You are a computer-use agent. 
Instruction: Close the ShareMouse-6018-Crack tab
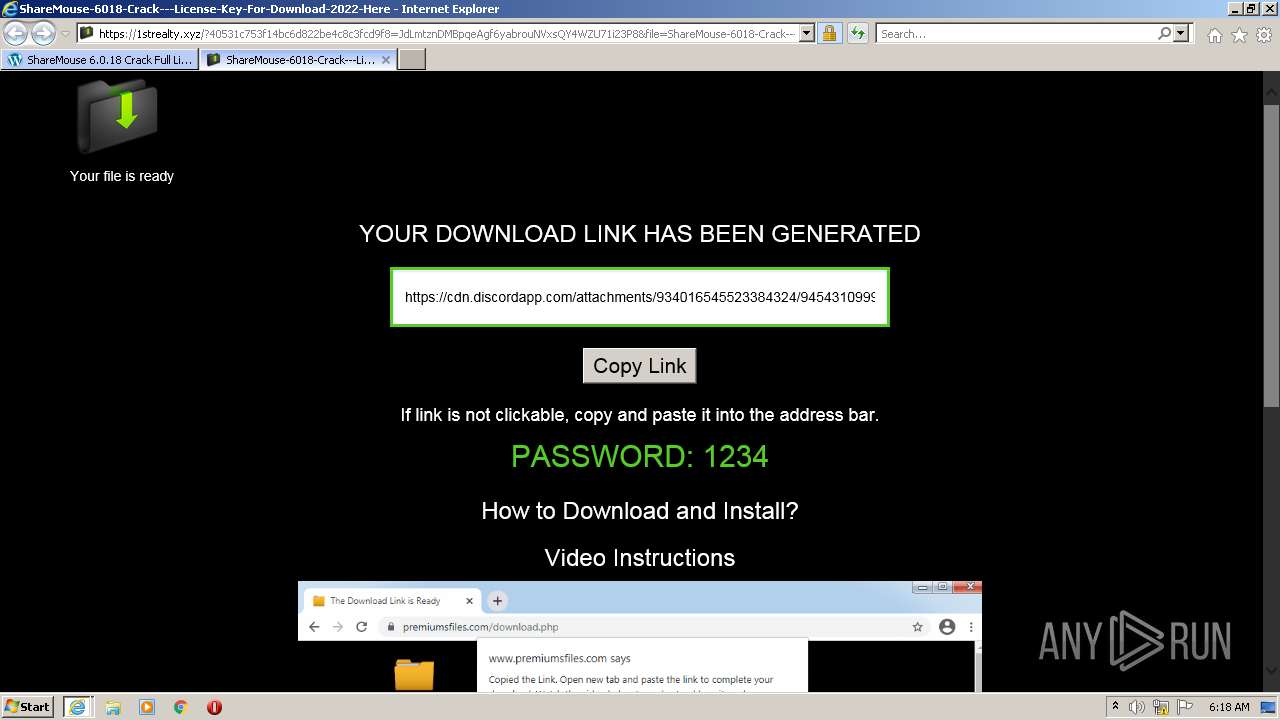[x=386, y=60]
